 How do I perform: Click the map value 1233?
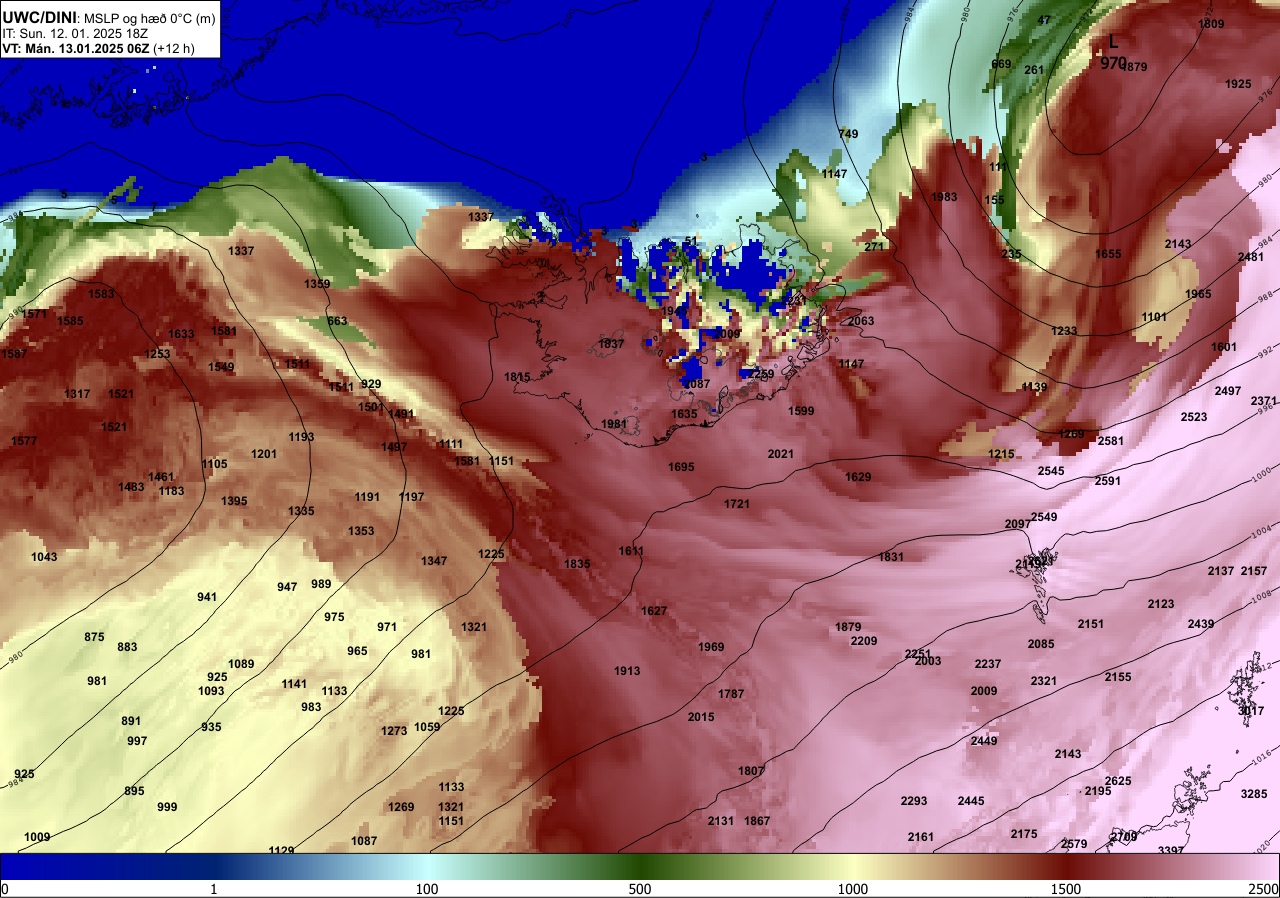coord(1064,331)
